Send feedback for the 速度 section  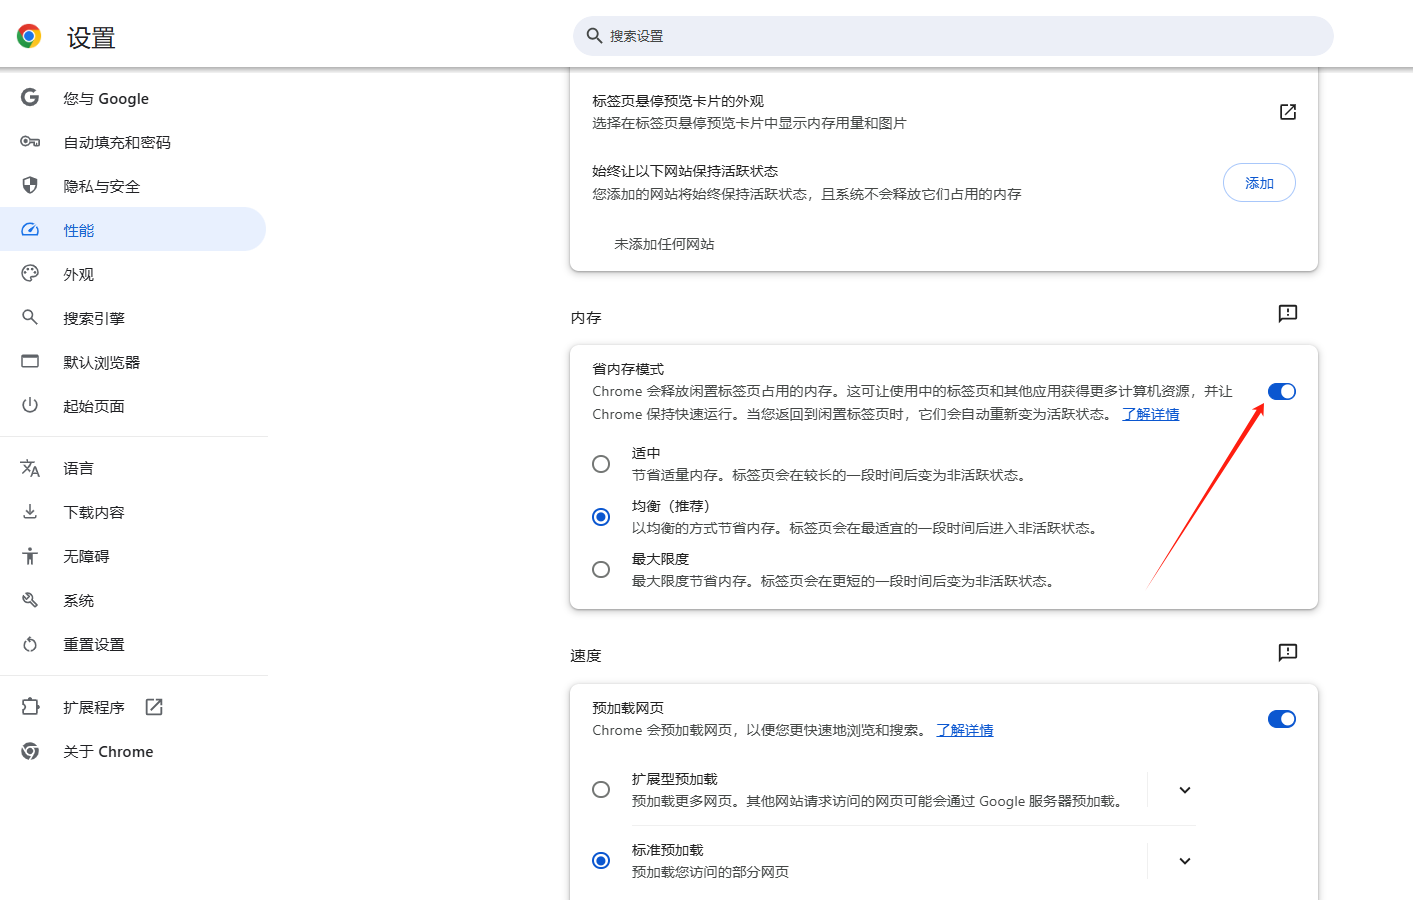(1288, 653)
